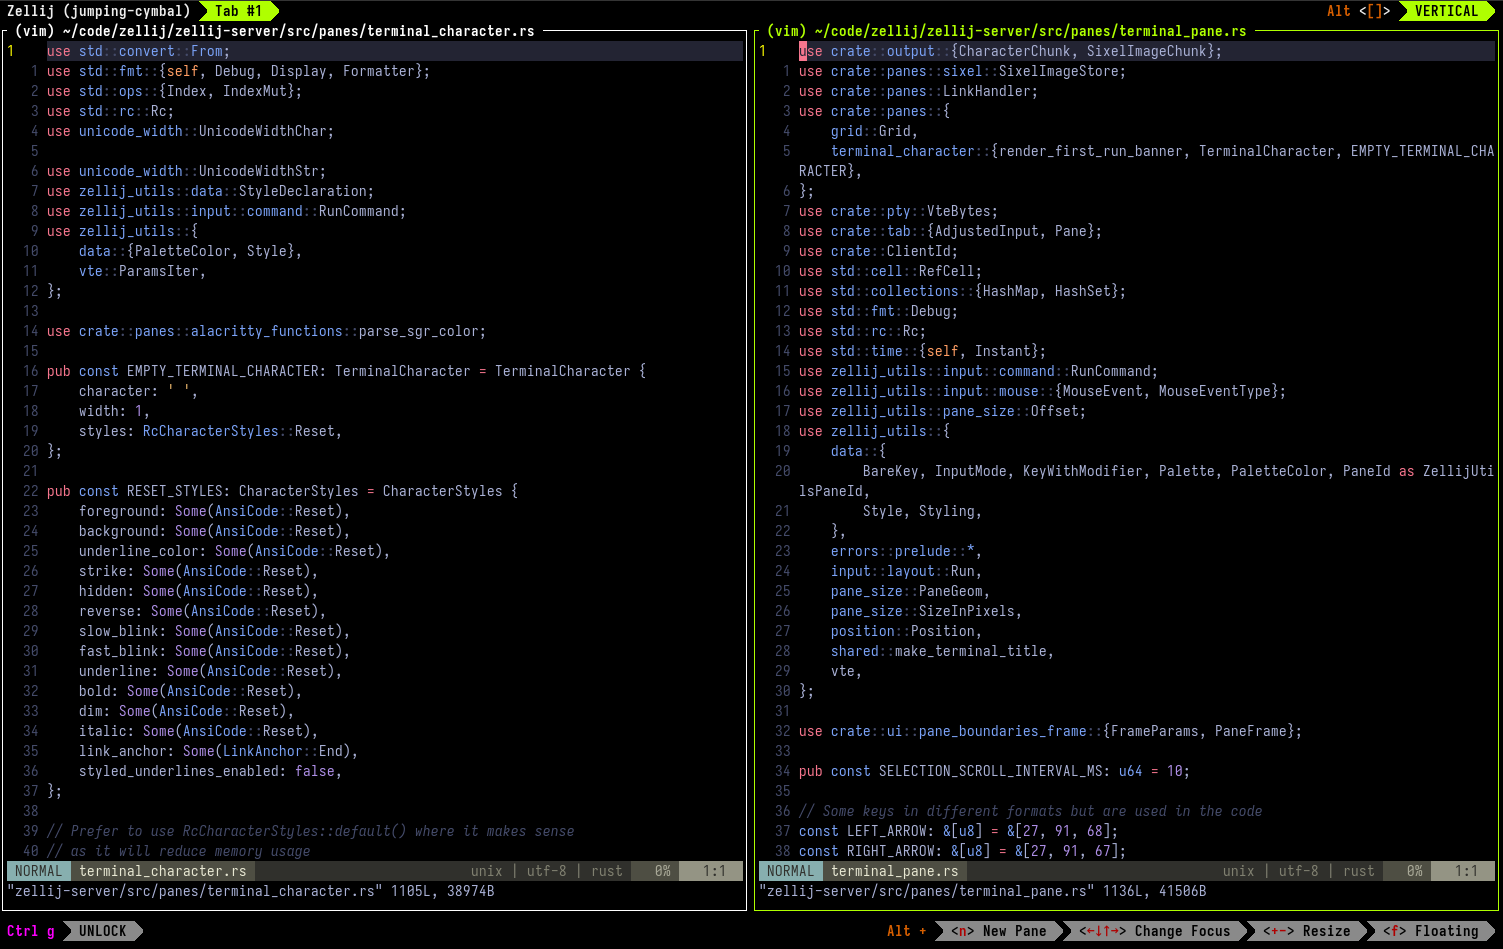
Task: Click the LEFT_ARROW constant line
Action: [959, 831]
